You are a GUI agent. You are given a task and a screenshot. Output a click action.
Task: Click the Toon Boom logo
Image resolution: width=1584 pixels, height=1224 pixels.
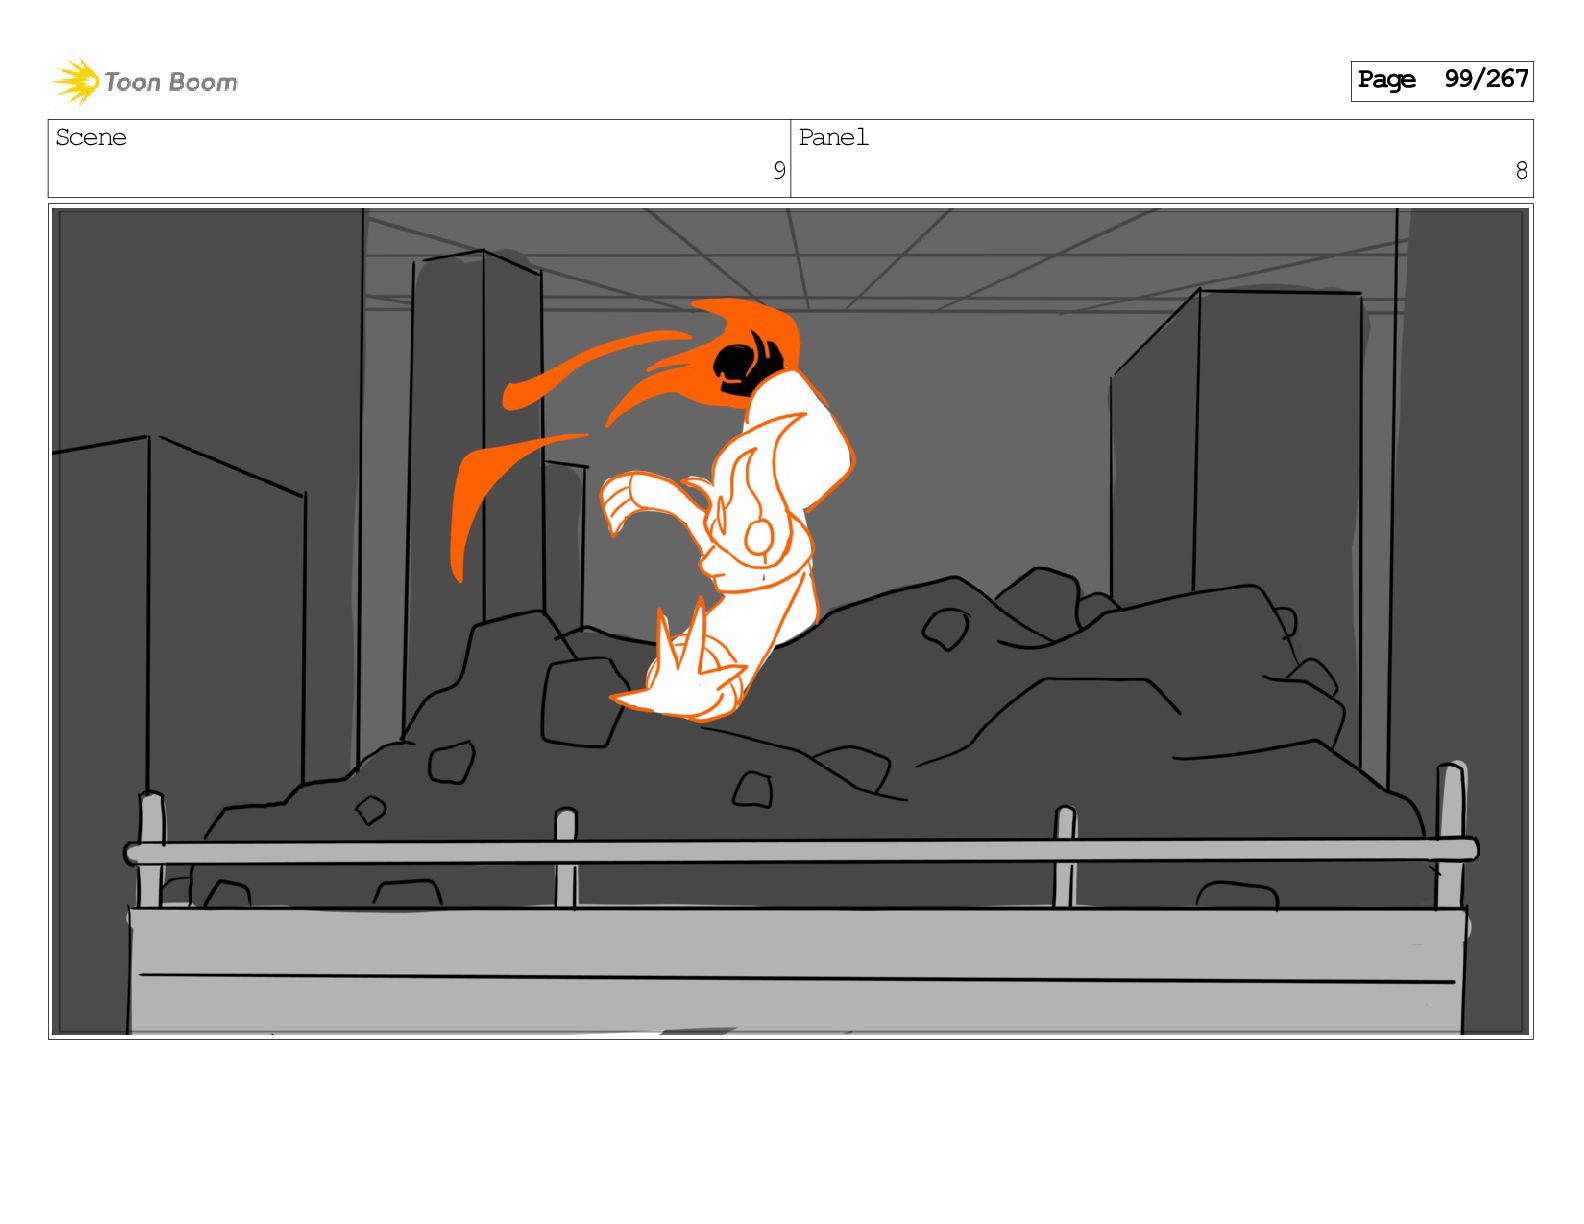[x=145, y=81]
